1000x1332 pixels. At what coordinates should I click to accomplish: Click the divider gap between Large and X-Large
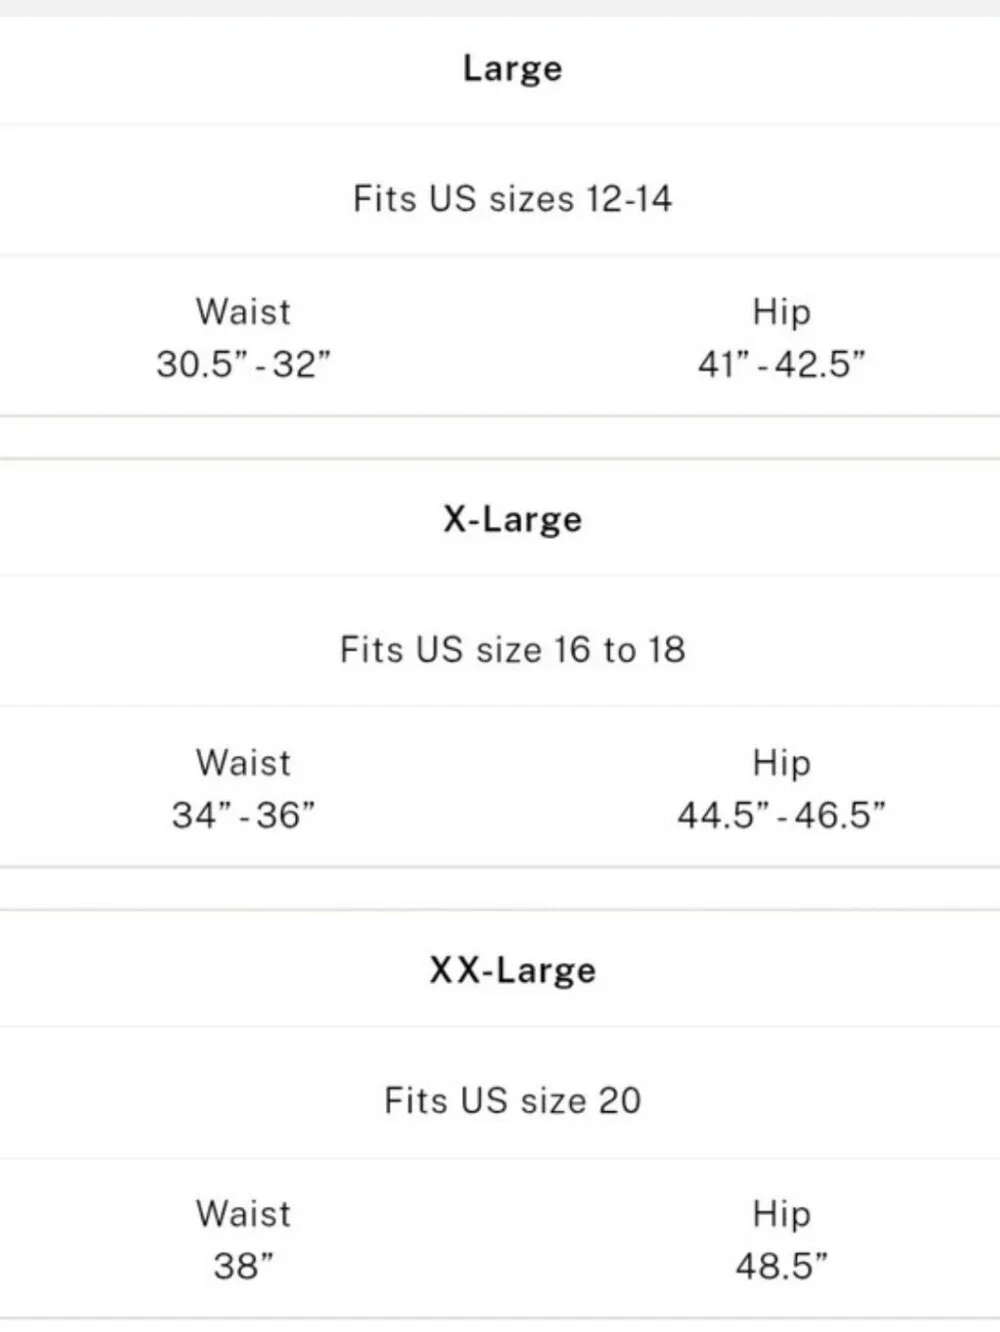(500, 437)
